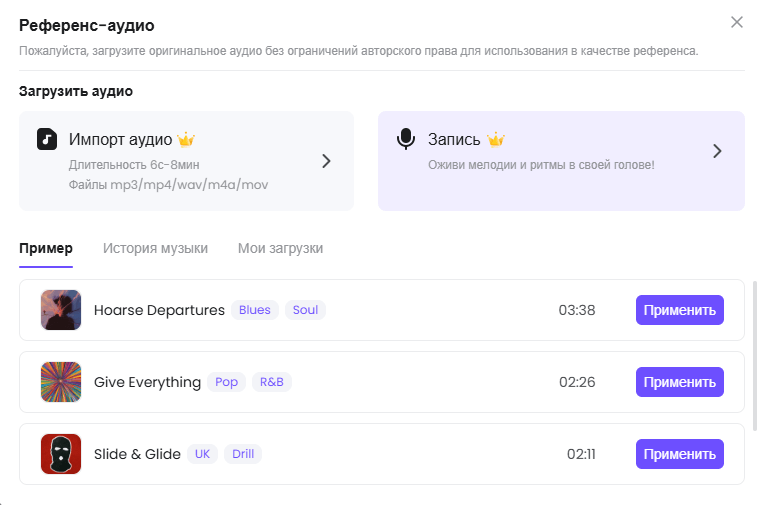The height and width of the screenshot is (505, 762).
Task: Click the Soul genre tag
Action: click(x=305, y=310)
